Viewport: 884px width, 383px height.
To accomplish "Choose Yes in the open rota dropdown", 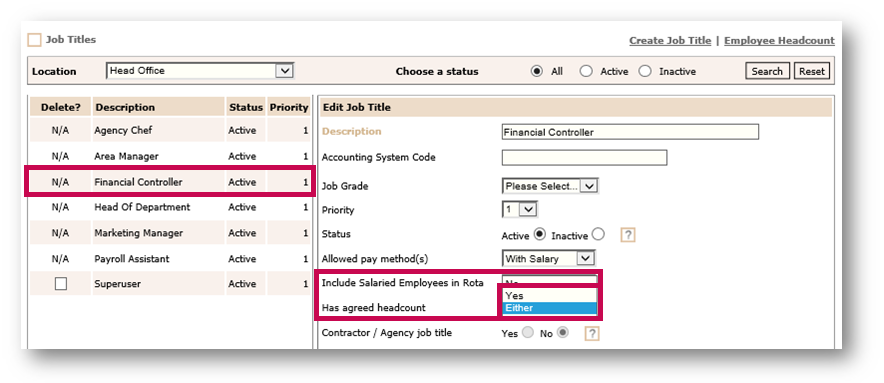I will tap(549, 296).
